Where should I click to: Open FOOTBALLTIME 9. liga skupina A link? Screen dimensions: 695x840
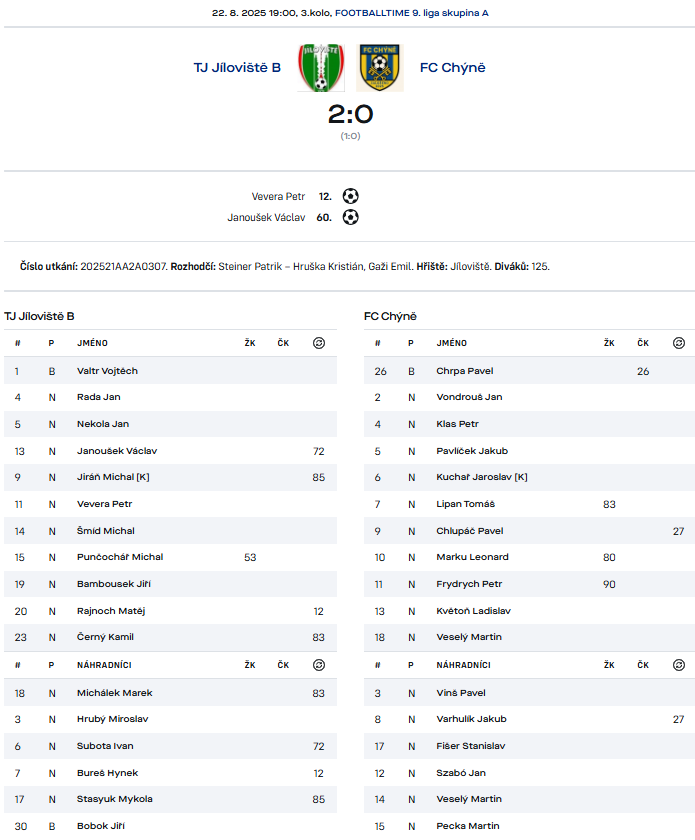pyautogui.click(x=412, y=13)
